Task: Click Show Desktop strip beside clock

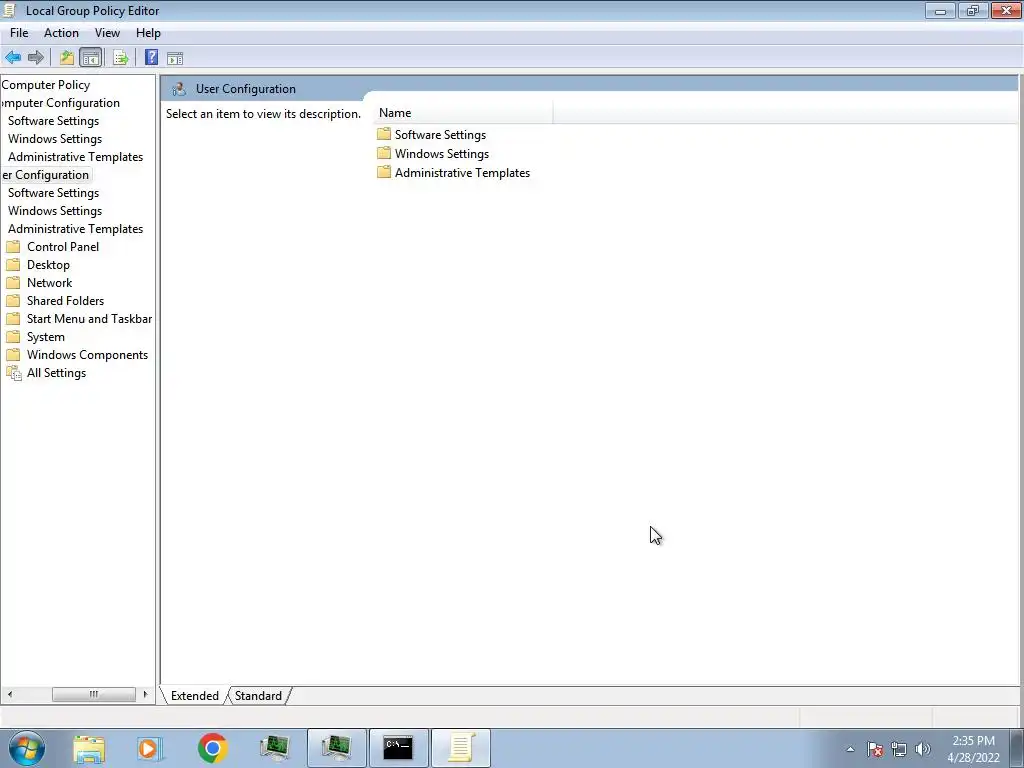Action: pos(1017,748)
